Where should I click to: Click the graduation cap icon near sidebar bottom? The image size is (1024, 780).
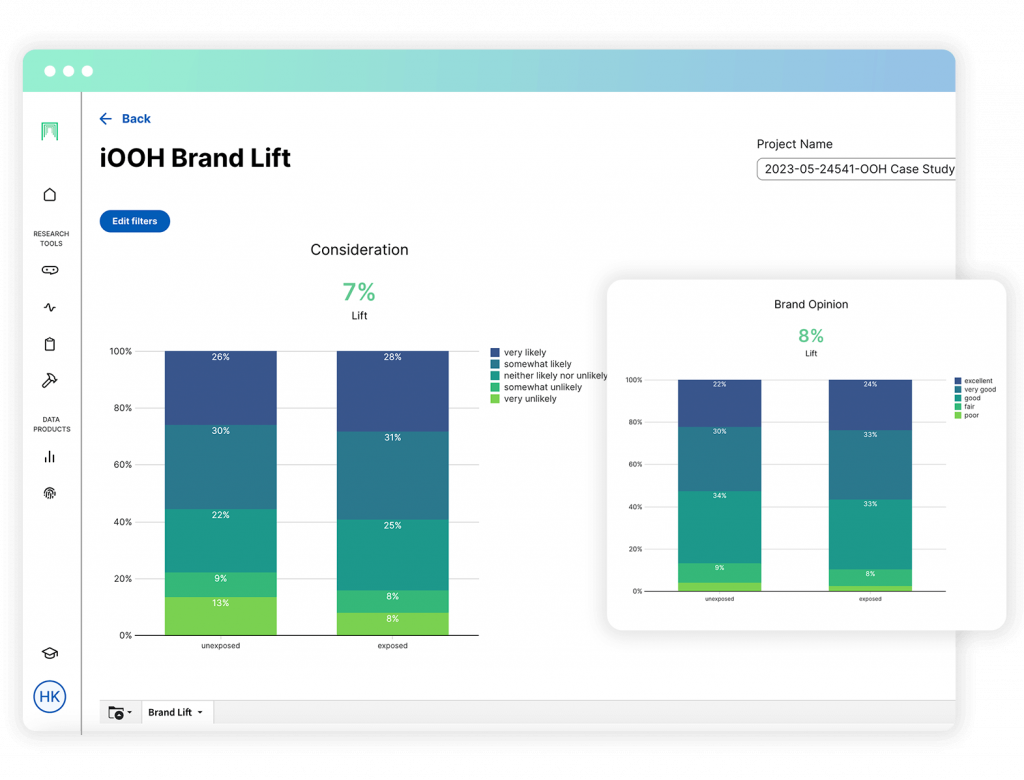tap(49, 652)
